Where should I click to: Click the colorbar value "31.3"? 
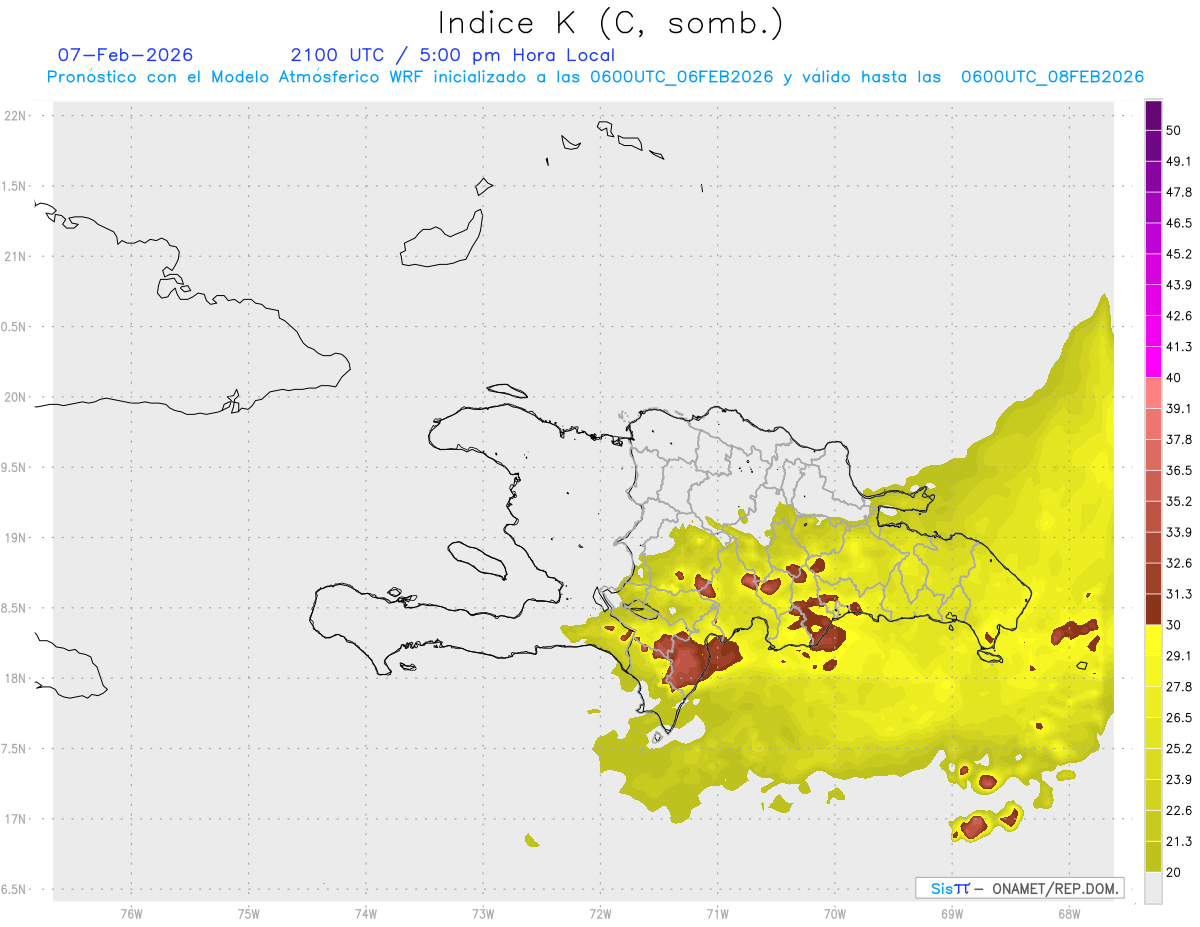[x=1179, y=594]
